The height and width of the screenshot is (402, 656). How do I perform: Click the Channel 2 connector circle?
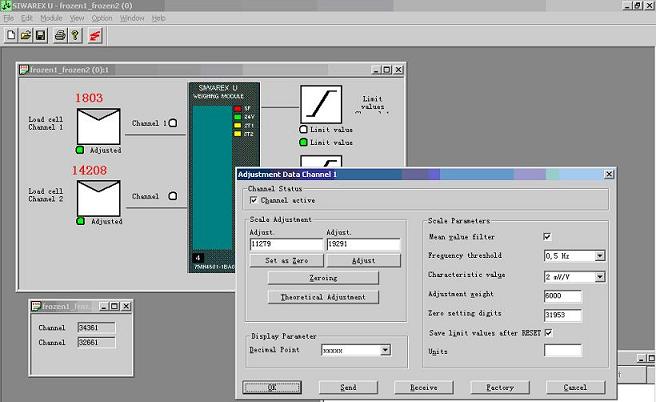click(x=172, y=196)
